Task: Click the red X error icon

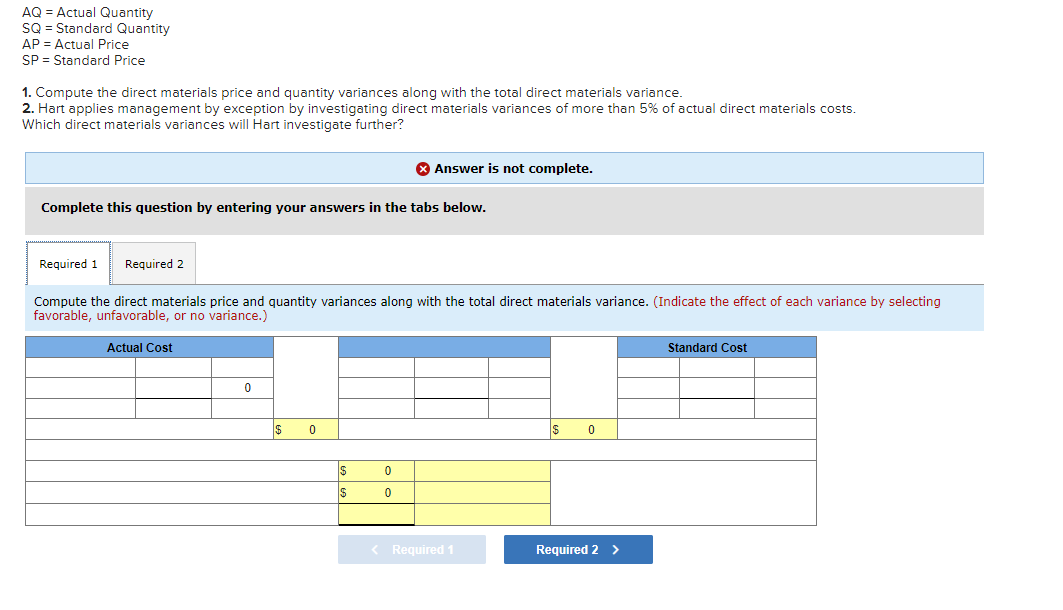Action: 423,168
